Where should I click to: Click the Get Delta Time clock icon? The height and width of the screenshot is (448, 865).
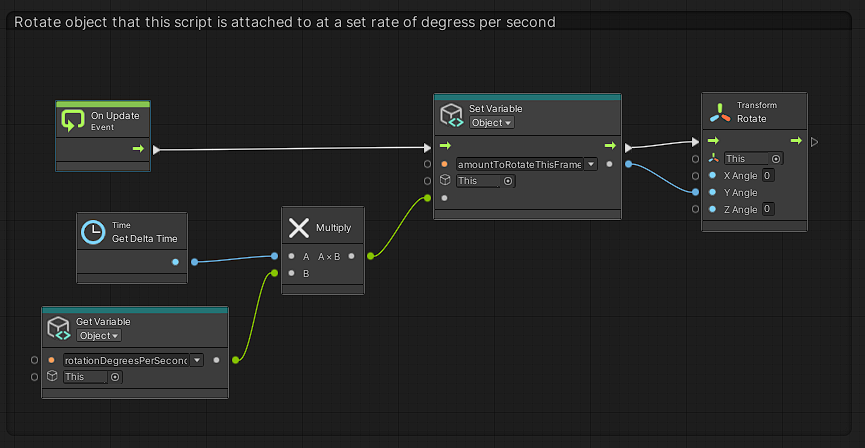pyautogui.click(x=93, y=232)
